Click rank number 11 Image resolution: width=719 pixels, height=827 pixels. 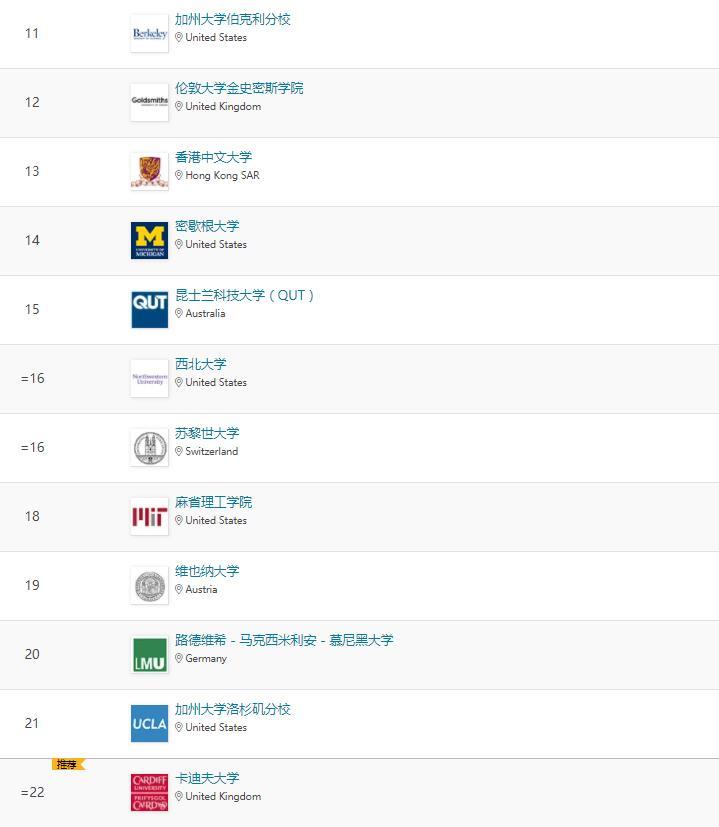tap(32, 33)
